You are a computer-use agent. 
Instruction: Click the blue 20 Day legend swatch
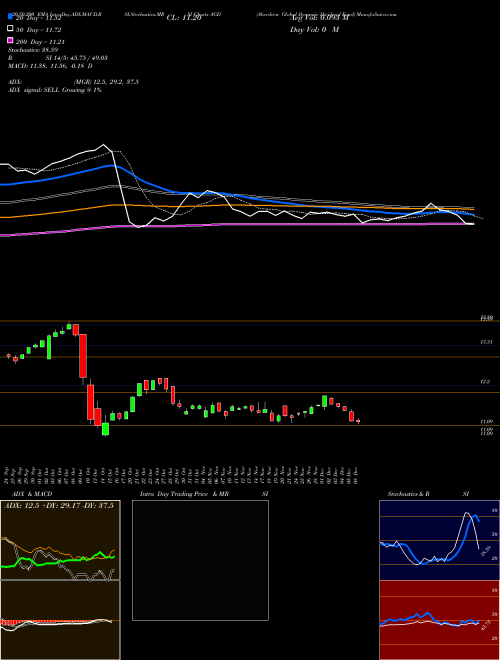[10, 16]
